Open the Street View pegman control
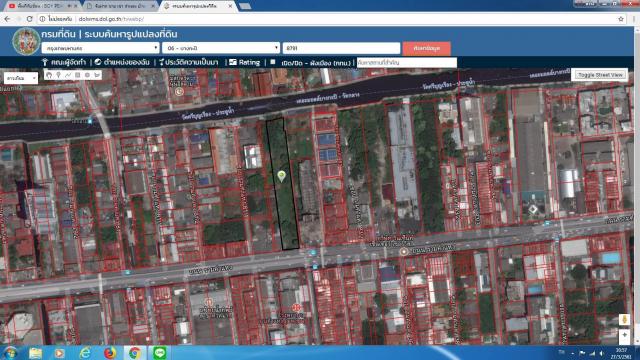This screenshot has height=360, width=640. click(624, 319)
